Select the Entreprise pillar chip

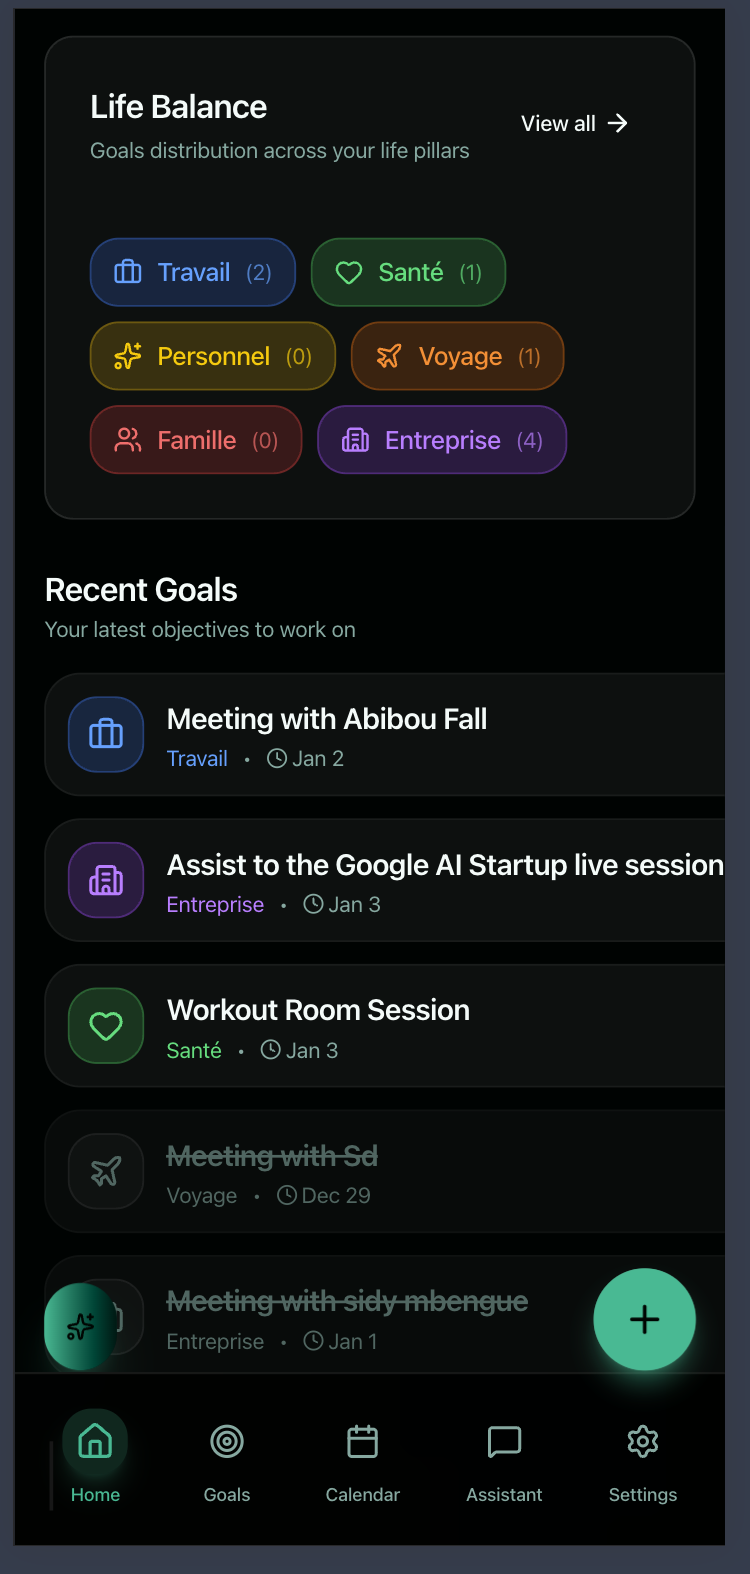[x=442, y=440]
